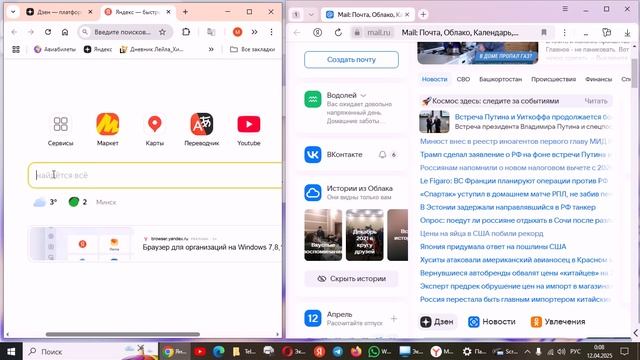Go to home page in Chrome
The height and width of the screenshot is (360, 640).
tap(65, 32)
